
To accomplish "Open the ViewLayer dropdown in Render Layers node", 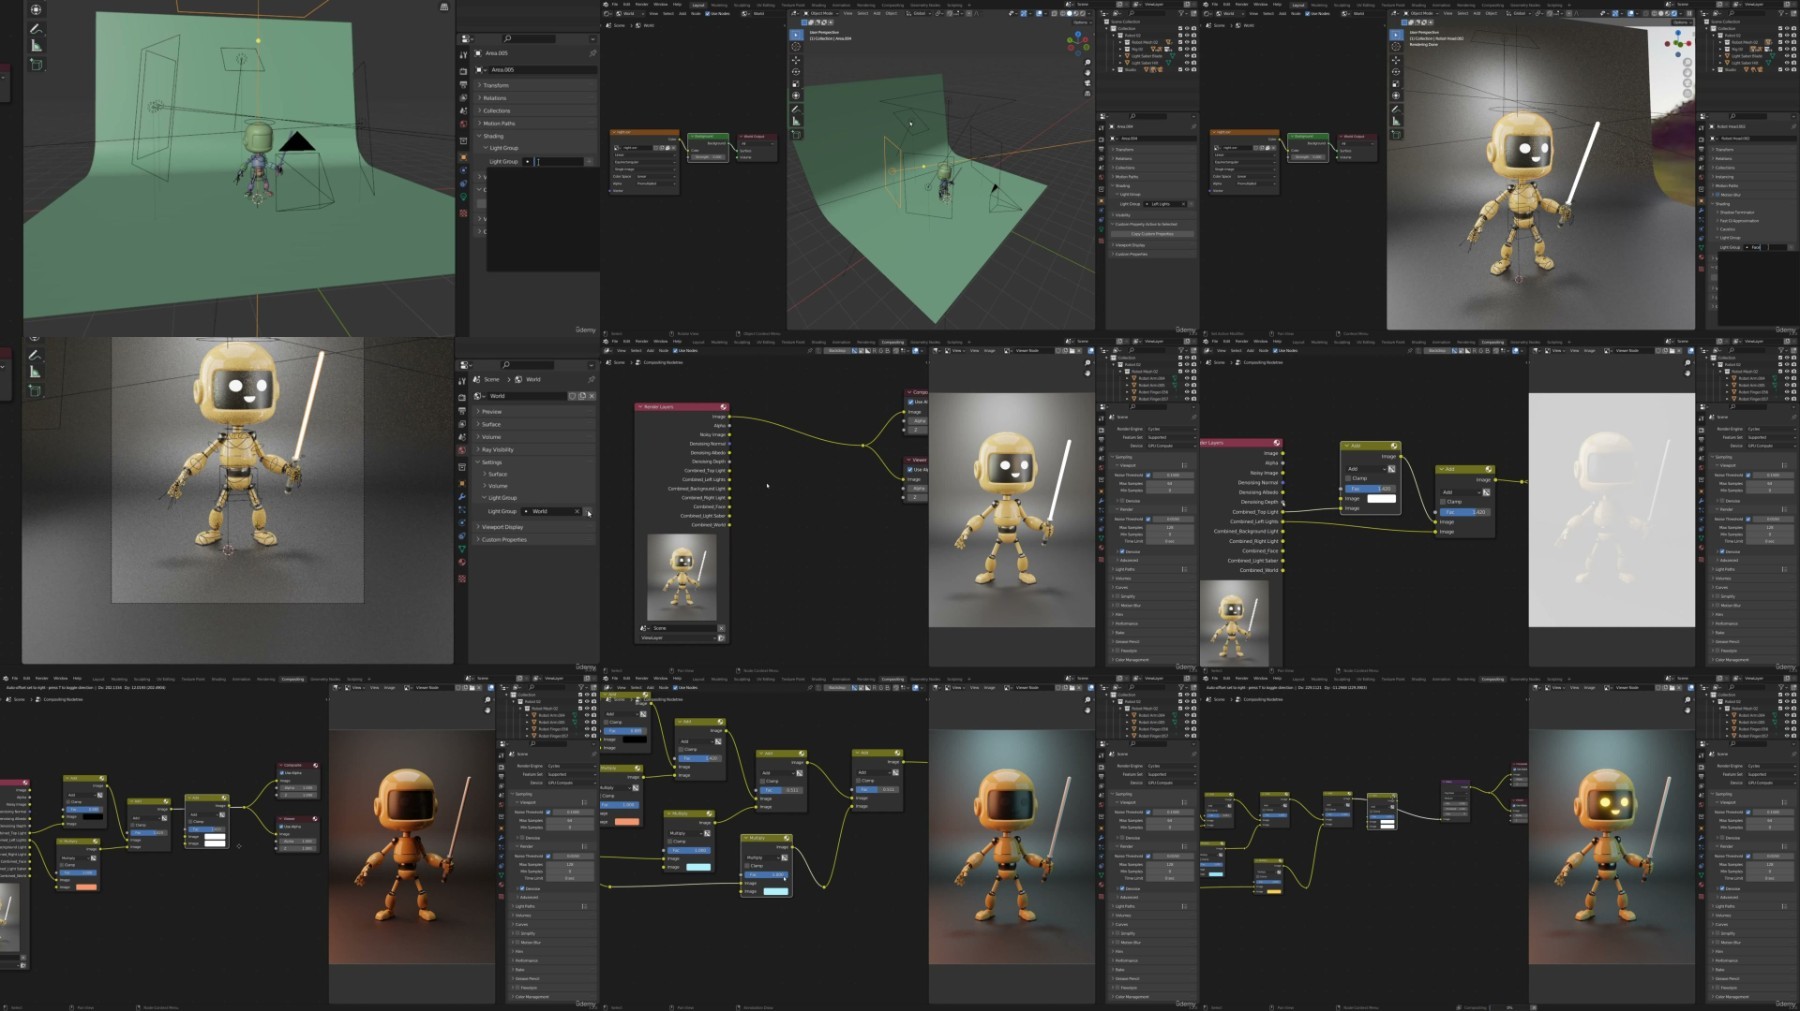I will (x=678, y=638).
